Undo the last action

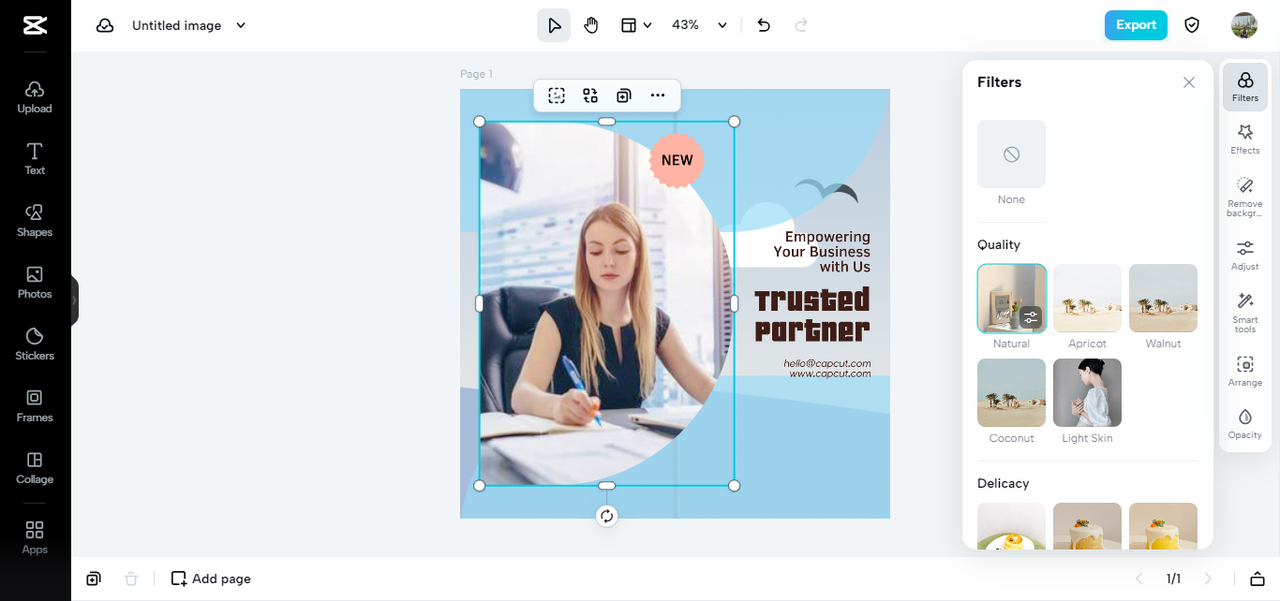pos(764,25)
